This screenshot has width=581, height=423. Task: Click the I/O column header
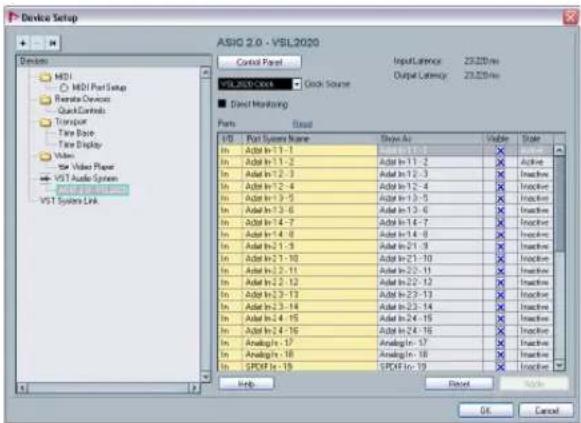230,139
